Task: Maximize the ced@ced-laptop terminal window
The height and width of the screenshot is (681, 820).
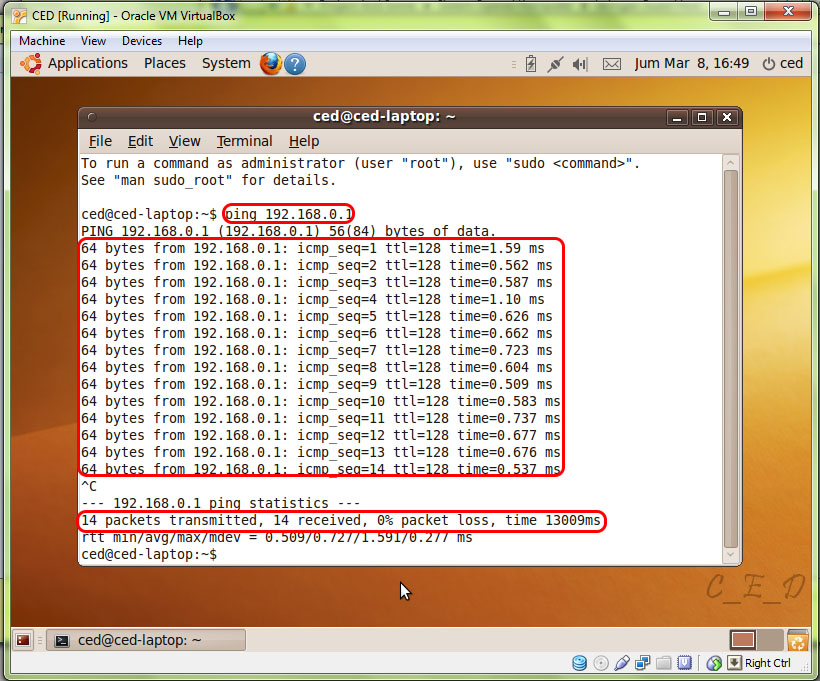Action: [x=702, y=117]
